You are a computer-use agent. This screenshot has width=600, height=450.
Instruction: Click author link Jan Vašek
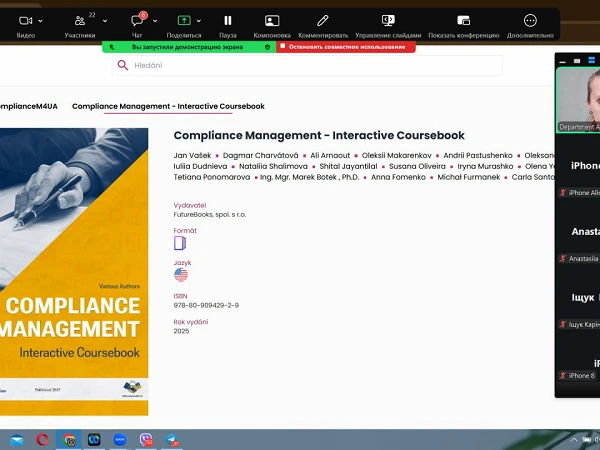(192, 156)
